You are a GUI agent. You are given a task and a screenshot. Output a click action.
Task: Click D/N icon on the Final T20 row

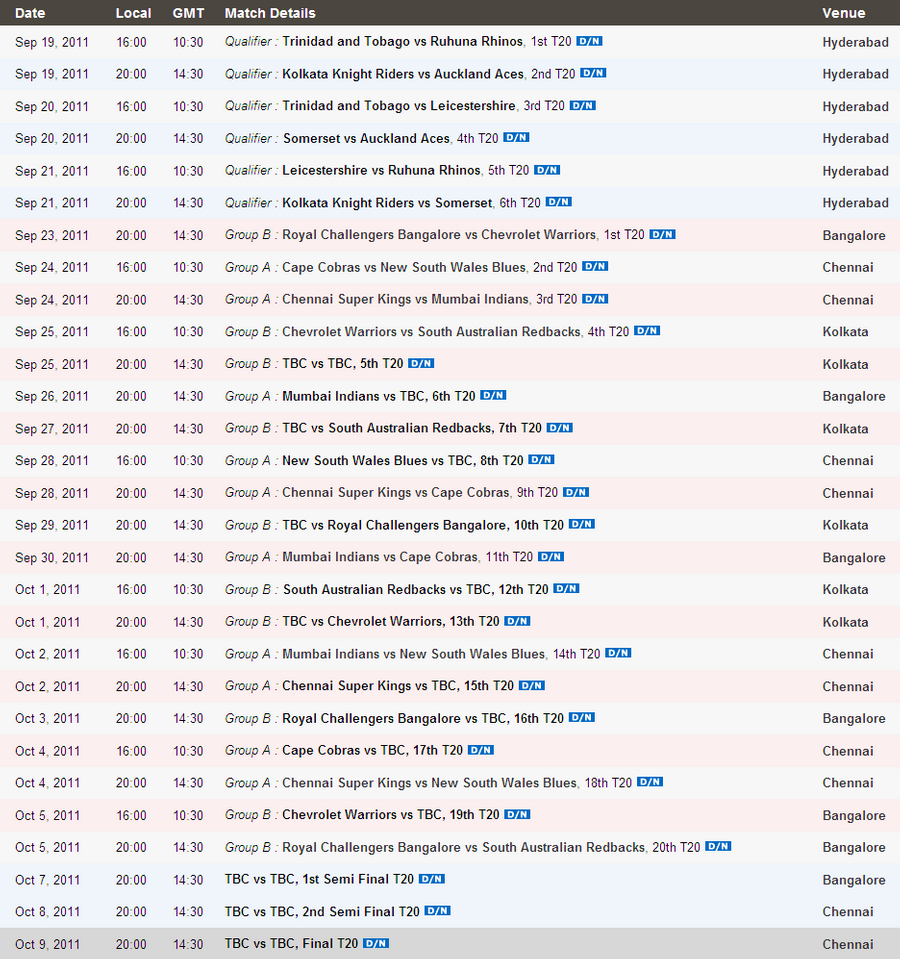click(375, 943)
